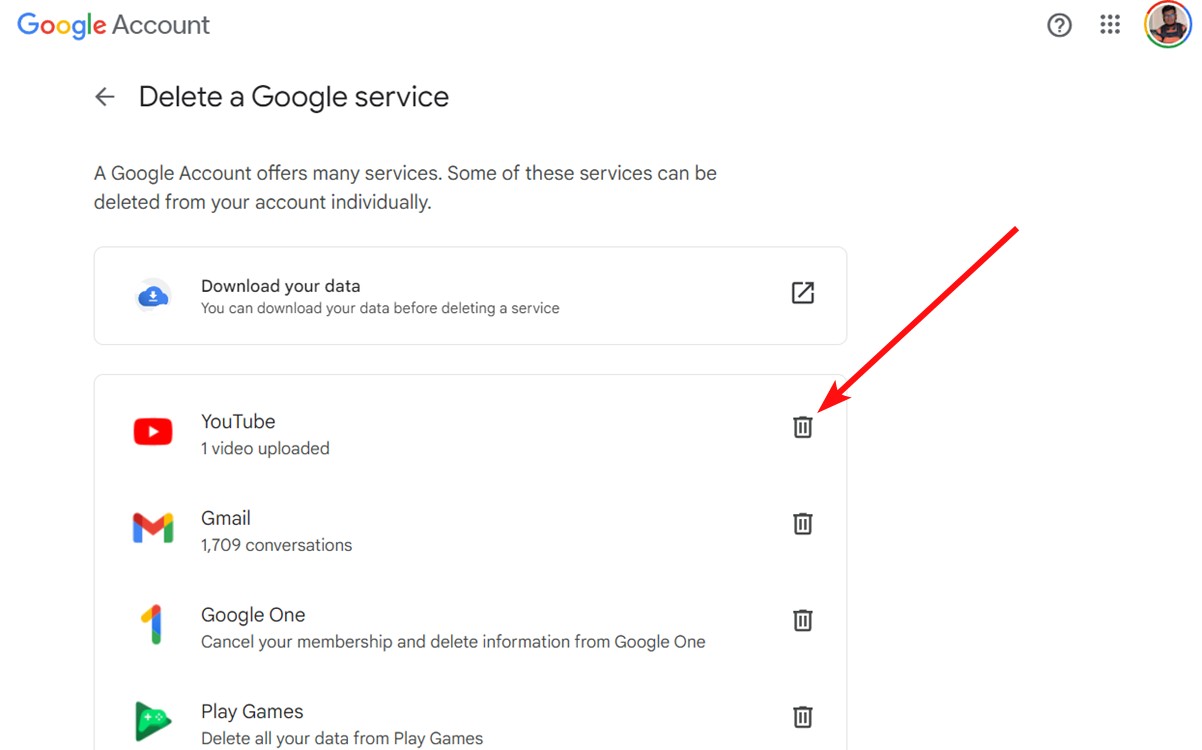Image resolution: width=1202 pixels, height=750 pixels.
Task: Select the YouTube service label
Action: coord(238,422)
